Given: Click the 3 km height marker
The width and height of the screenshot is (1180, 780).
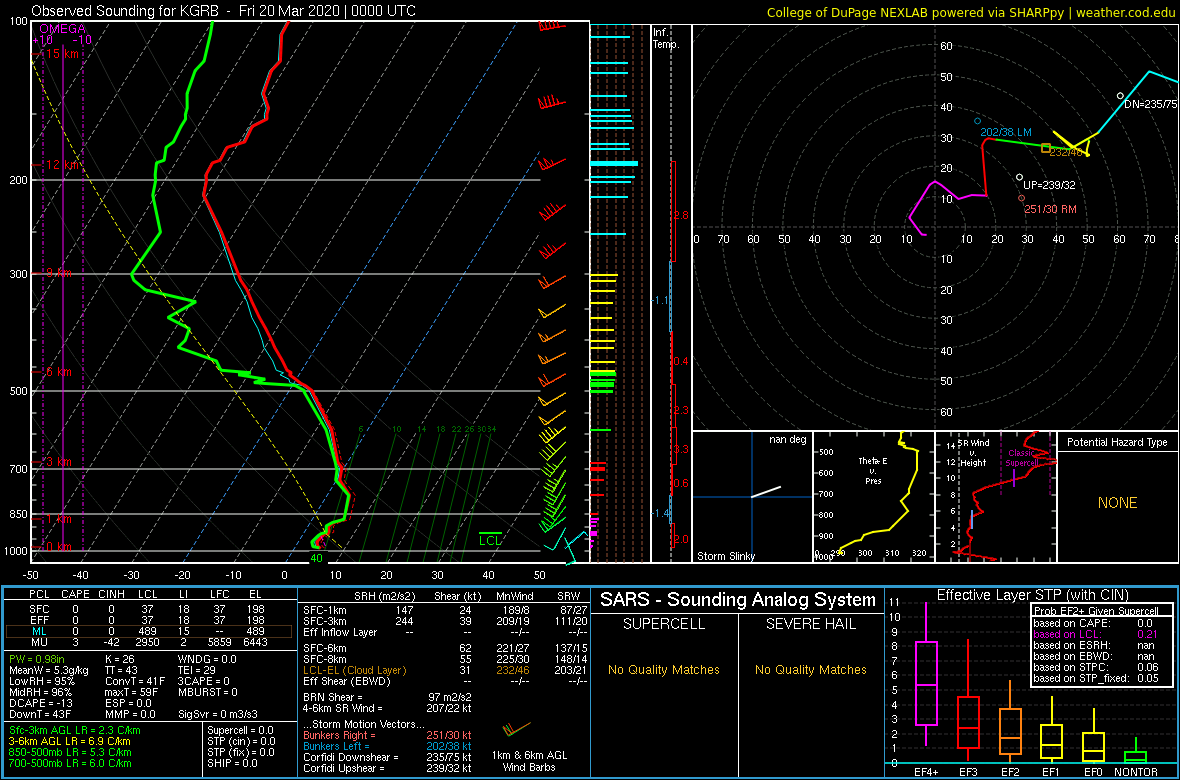Looking at the screenshot, I should coord(59,461).
